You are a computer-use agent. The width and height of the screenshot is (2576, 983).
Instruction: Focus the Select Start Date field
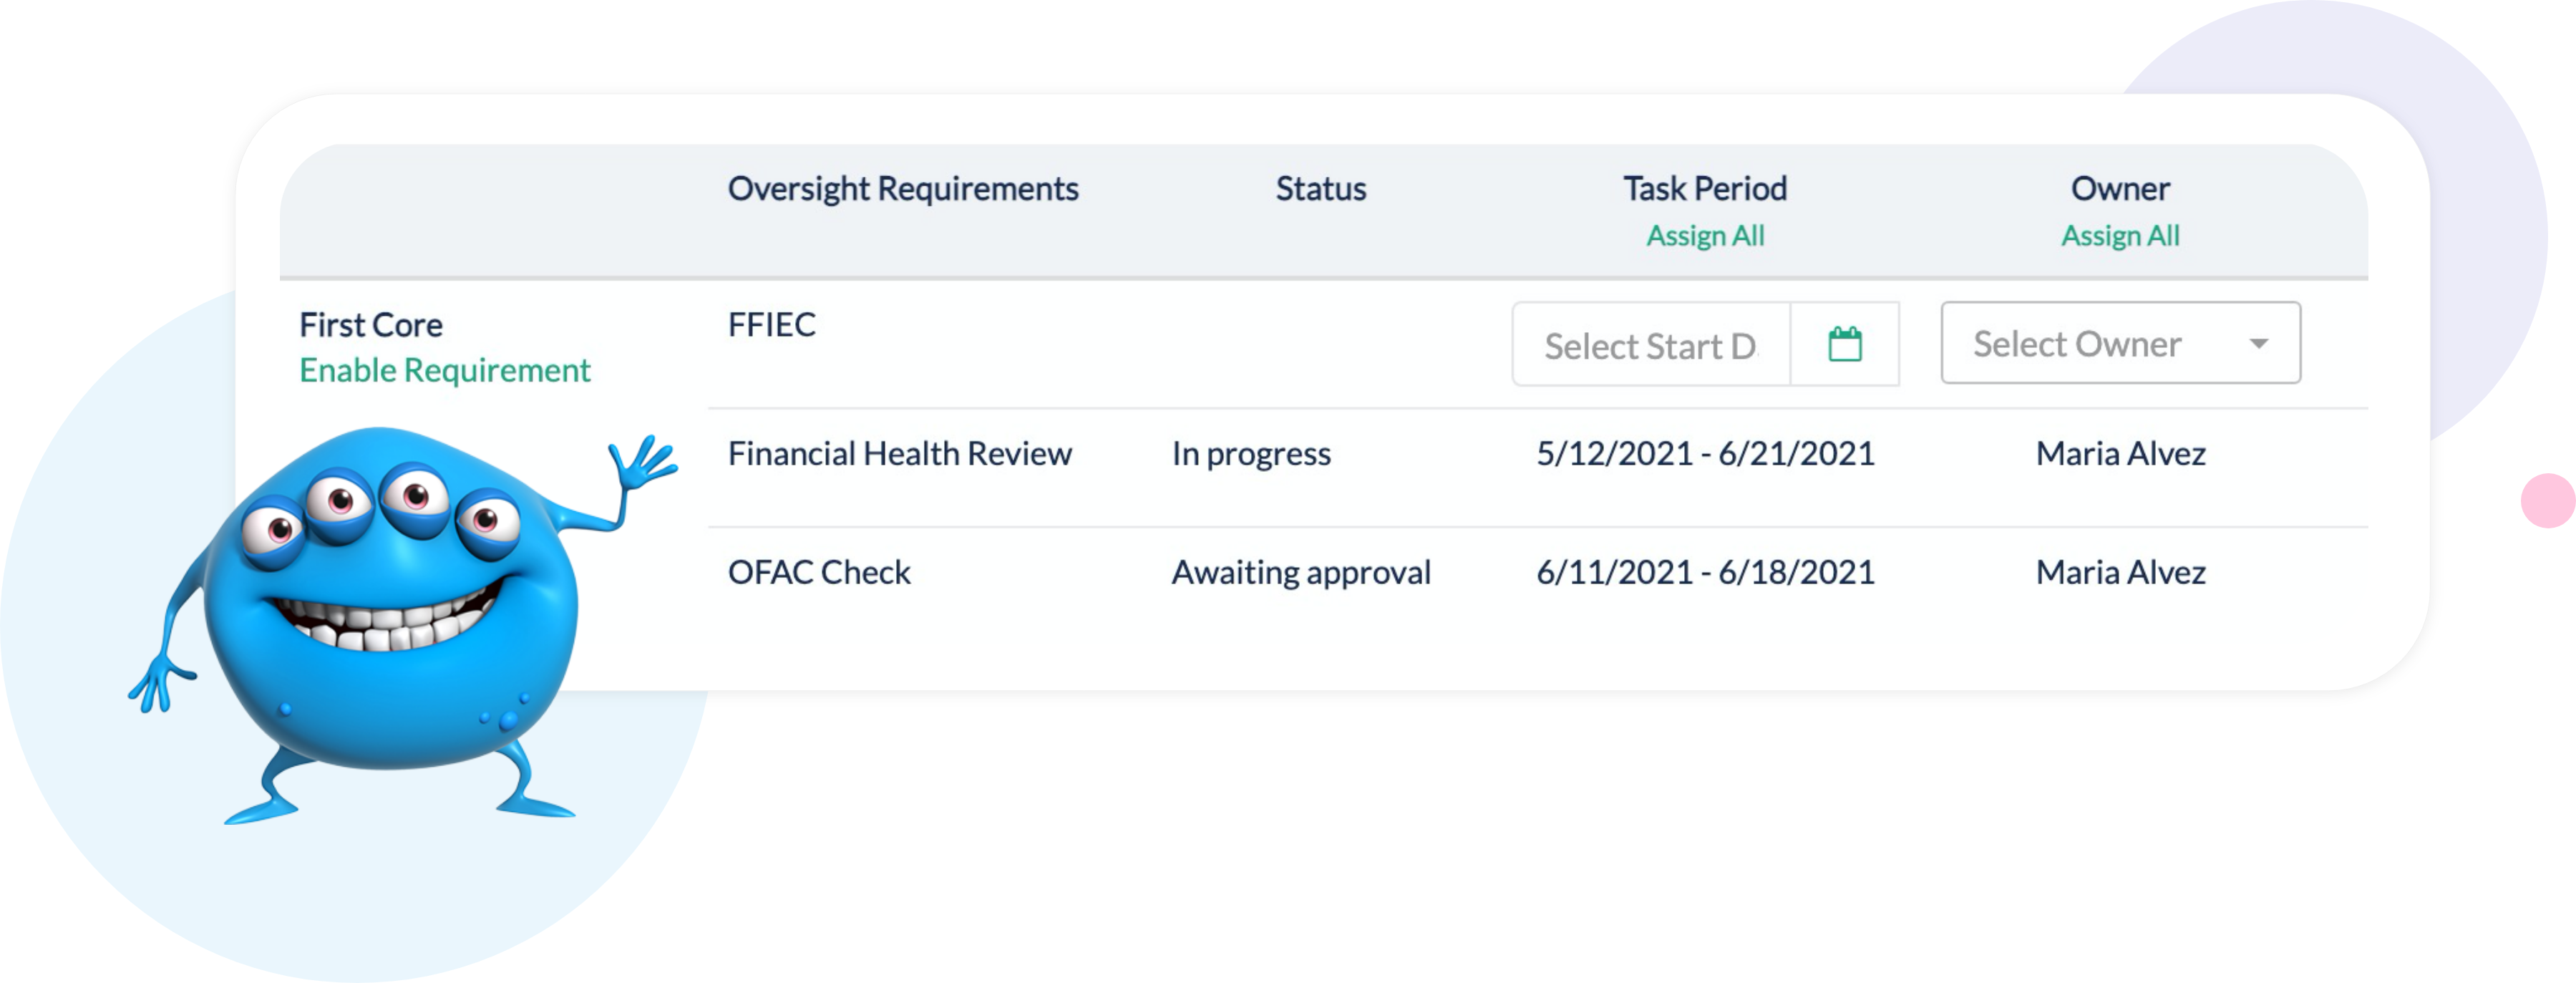pos(1651,346)
